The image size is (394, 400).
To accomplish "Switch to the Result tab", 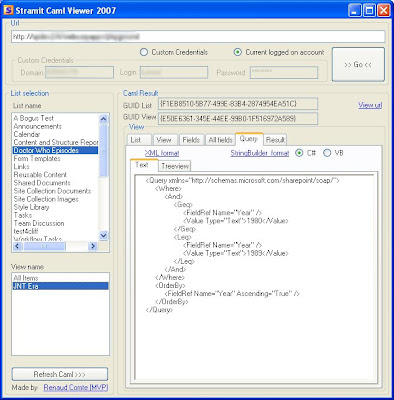I will (275, 140).
